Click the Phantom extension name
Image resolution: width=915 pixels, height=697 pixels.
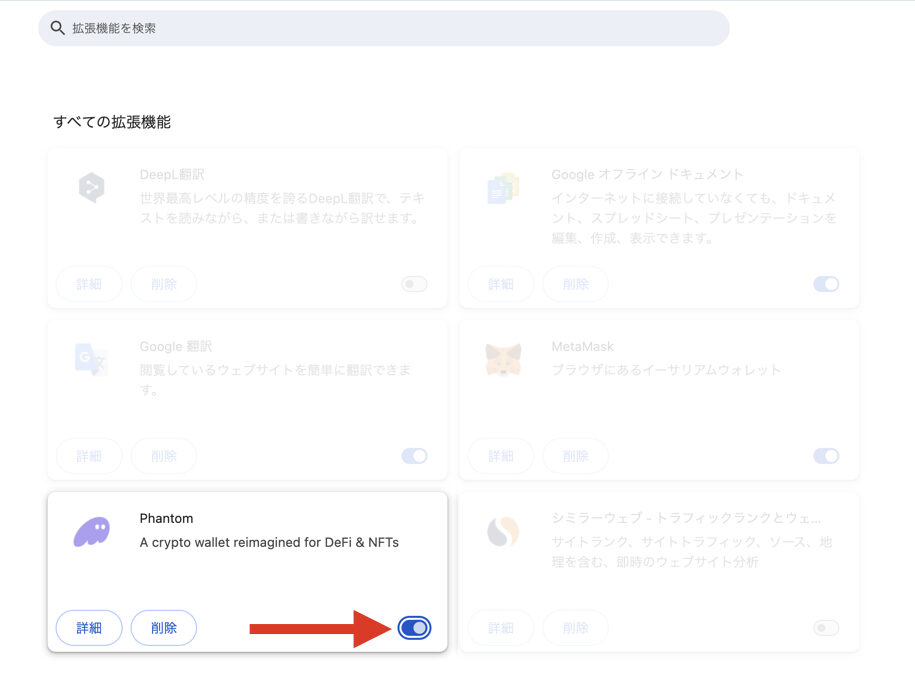pos(166,518)
